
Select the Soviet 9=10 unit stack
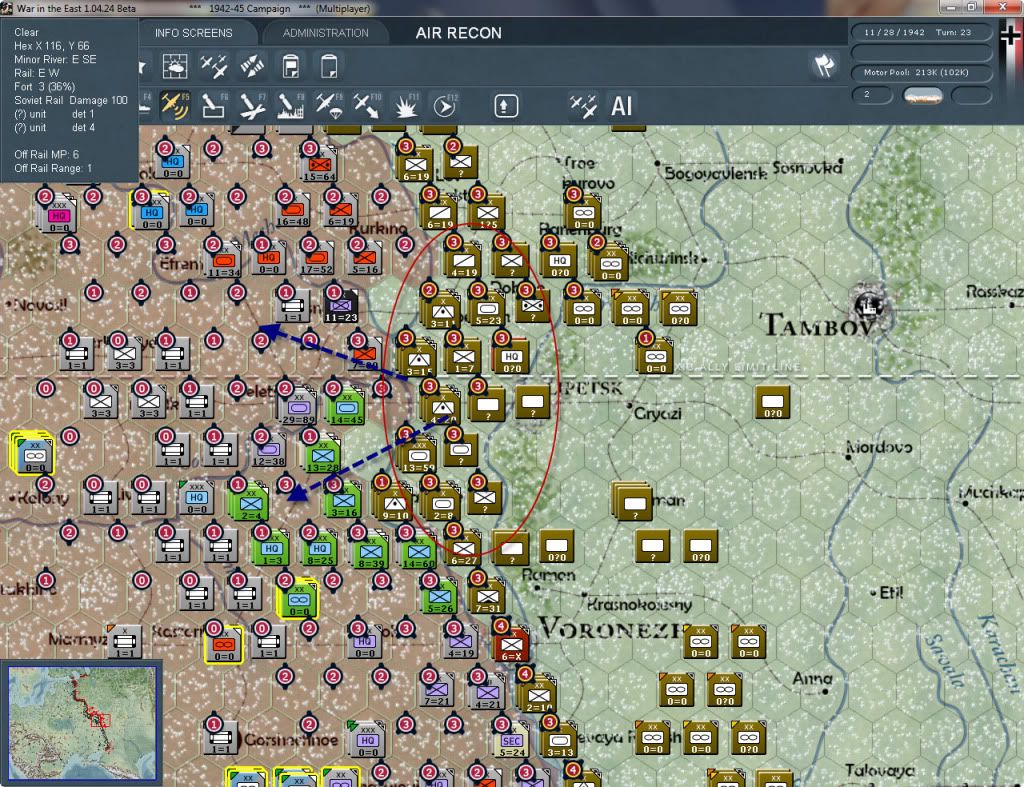(394, 504)
